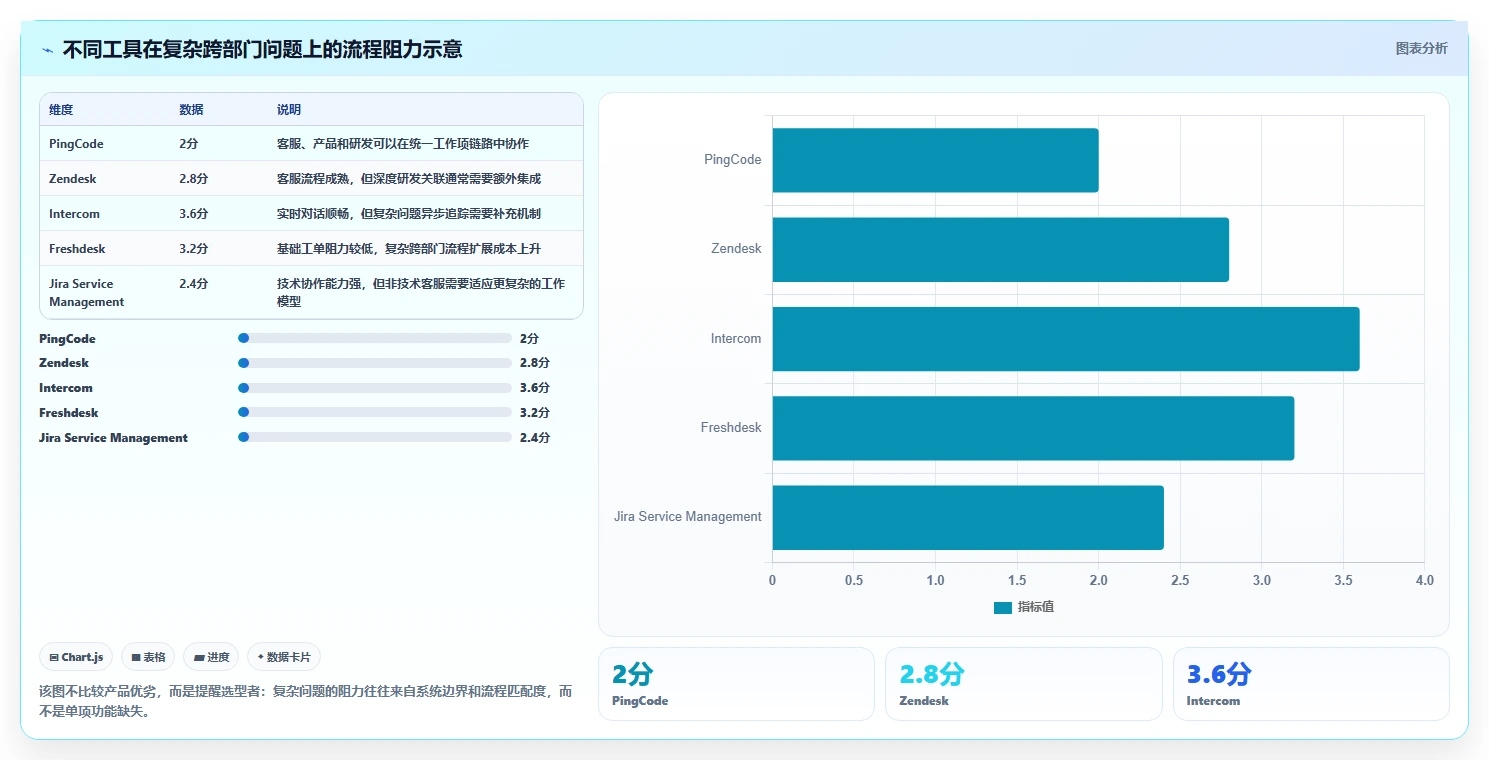Click the PingCode progress bar
Screen dimensions: 1489x760
click(375, 338)
